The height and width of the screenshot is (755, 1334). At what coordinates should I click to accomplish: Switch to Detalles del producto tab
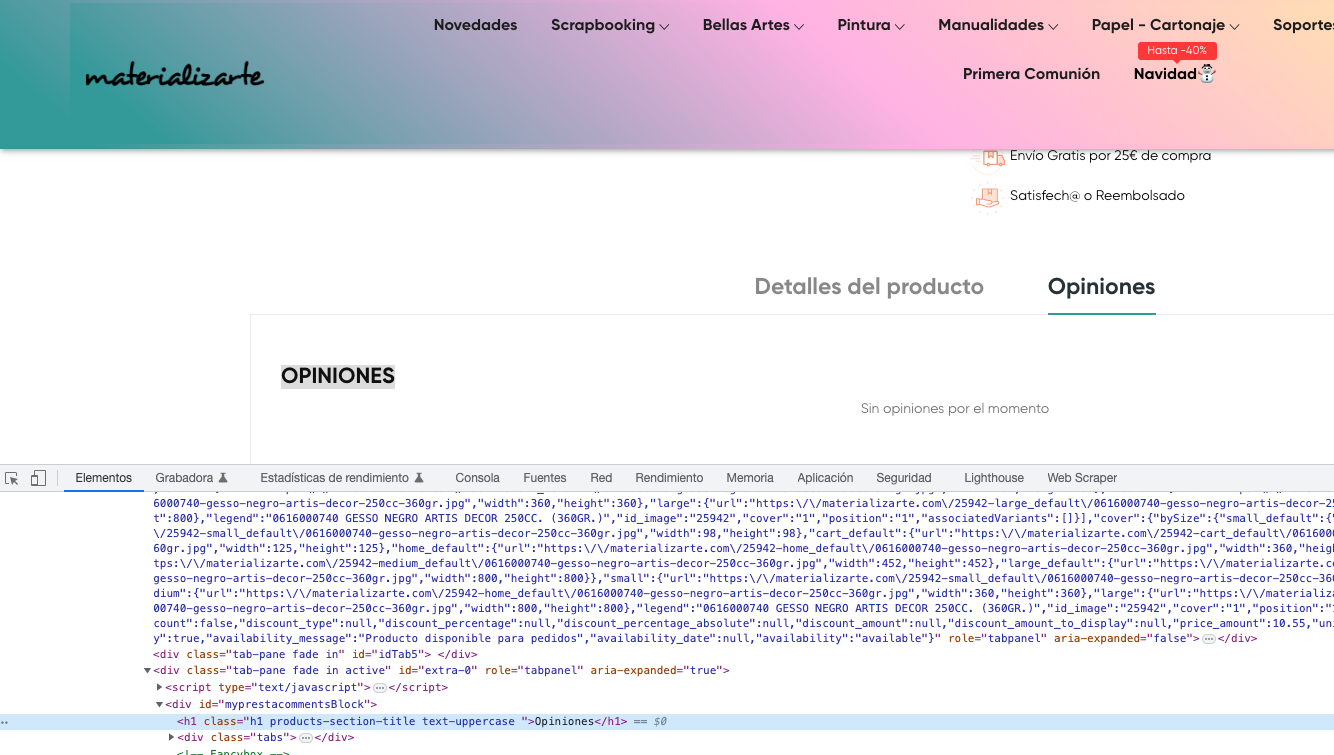(869, 287)
